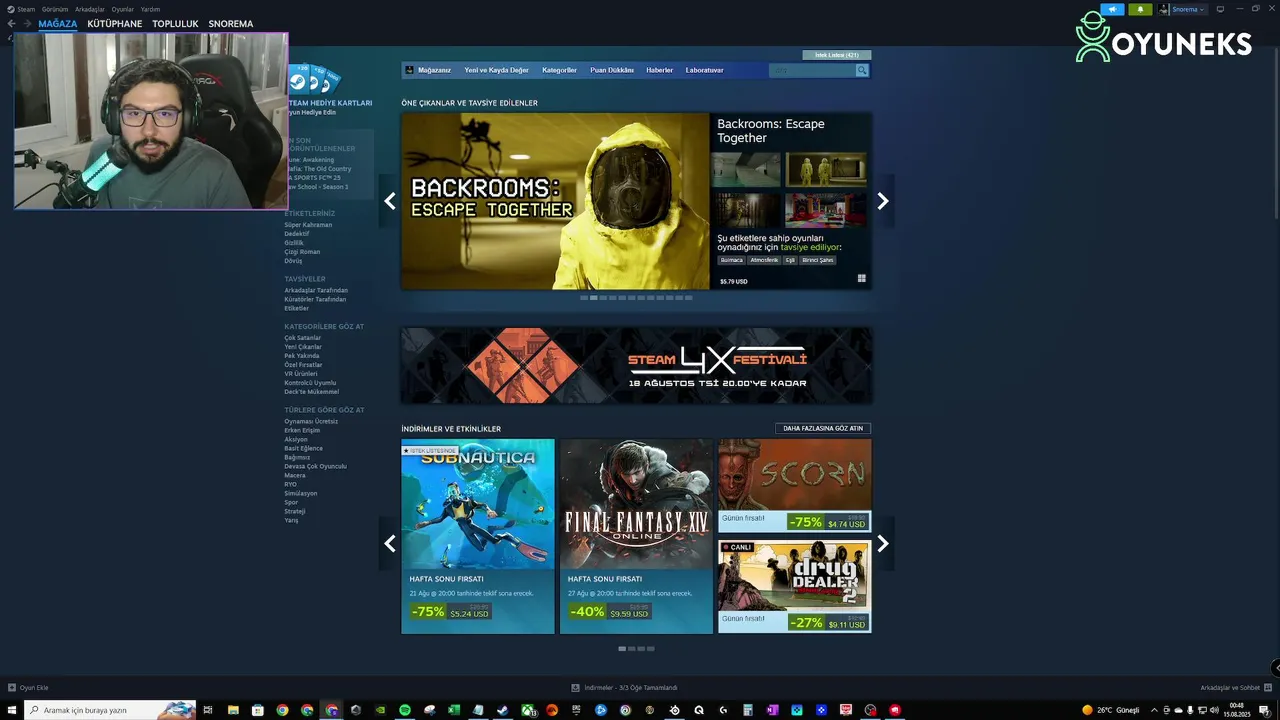The image size is (1280, 720).
Task: Switch to the SNOREMA profile tab
Action: click(231, 23)
